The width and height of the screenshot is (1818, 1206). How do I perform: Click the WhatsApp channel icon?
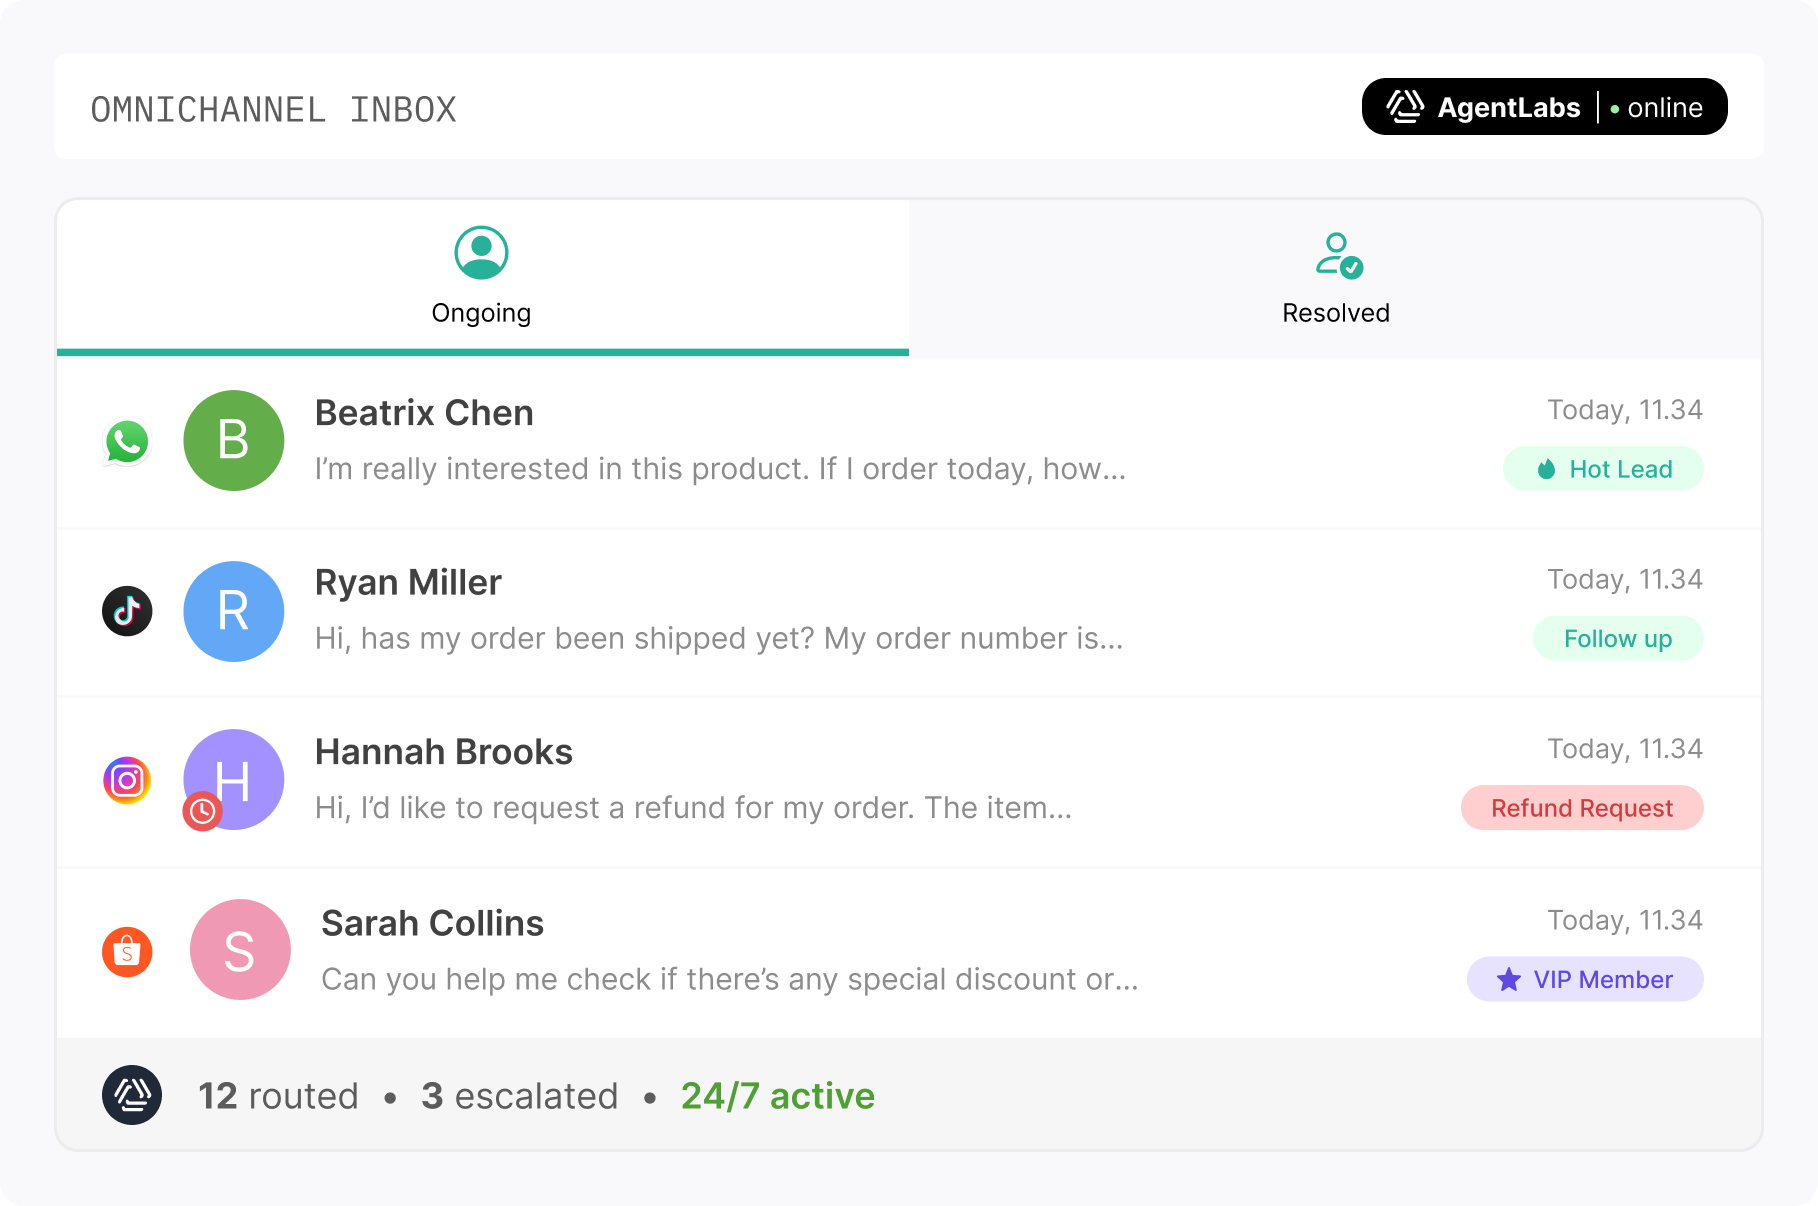(127, 441)
